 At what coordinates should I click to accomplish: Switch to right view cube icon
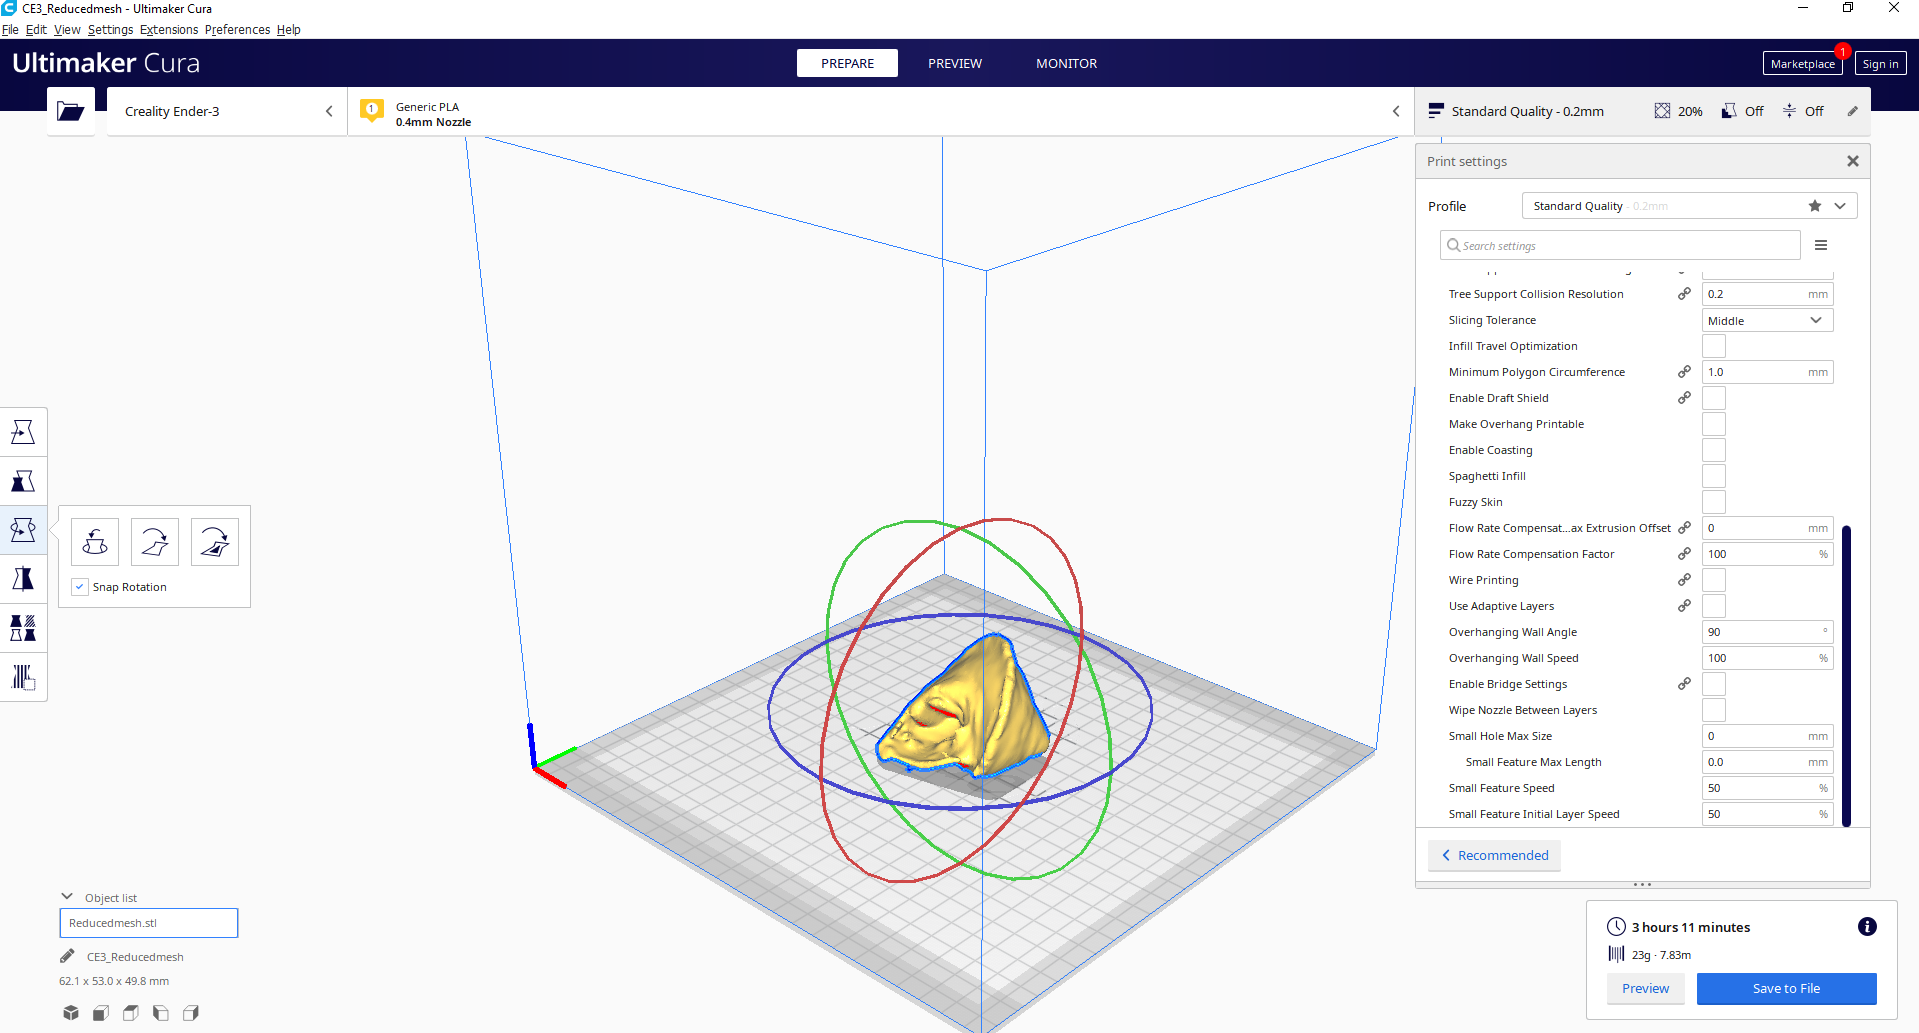(x=190, y=1013)
